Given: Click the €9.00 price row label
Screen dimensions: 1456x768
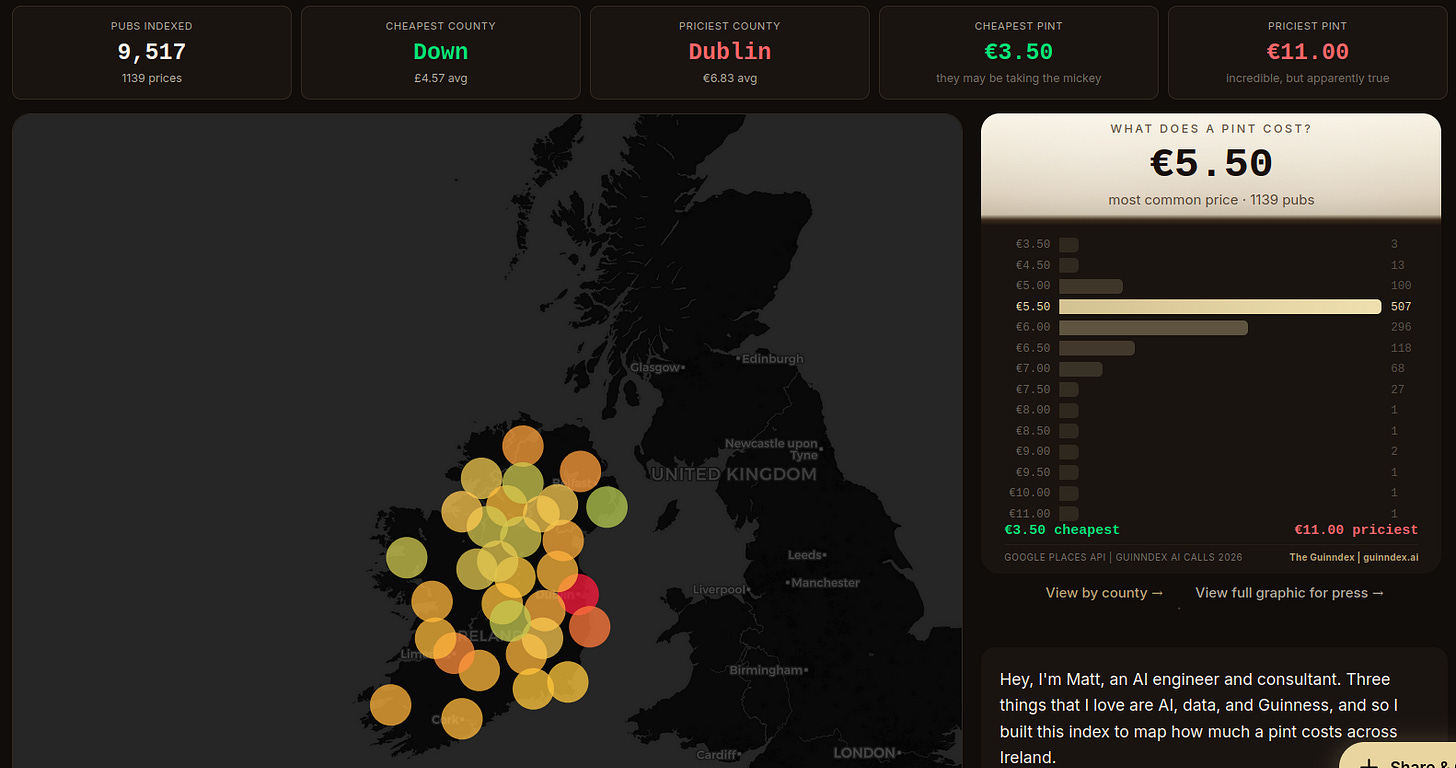Looking at the screenshot, I should coord(1033,451).
